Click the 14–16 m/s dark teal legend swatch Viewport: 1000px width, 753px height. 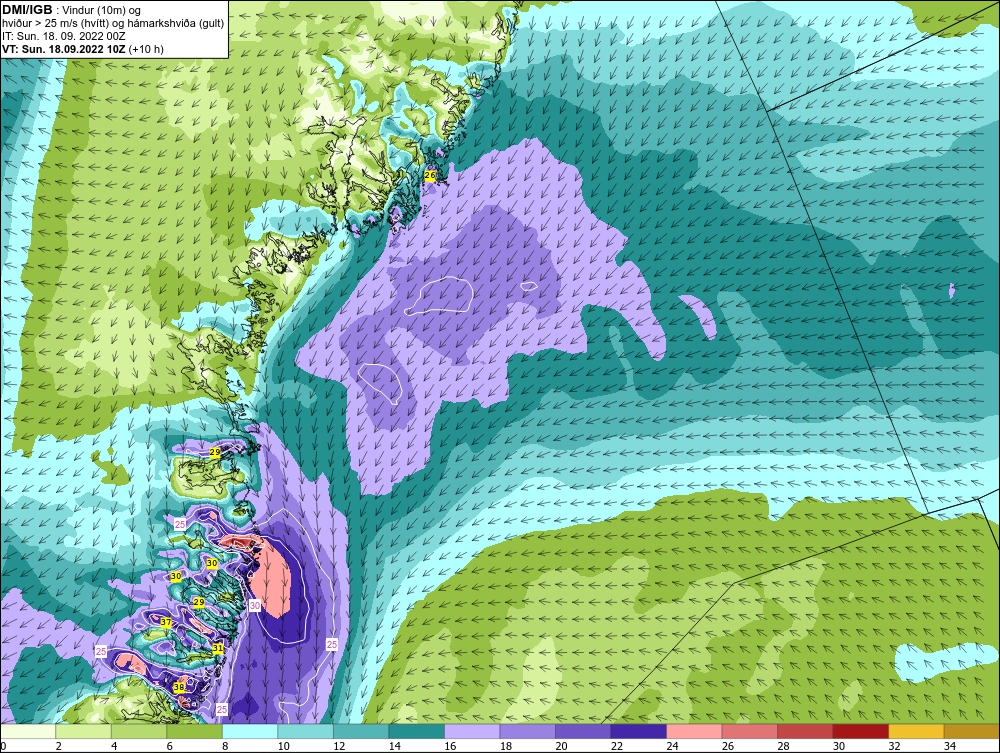[416, 731]
